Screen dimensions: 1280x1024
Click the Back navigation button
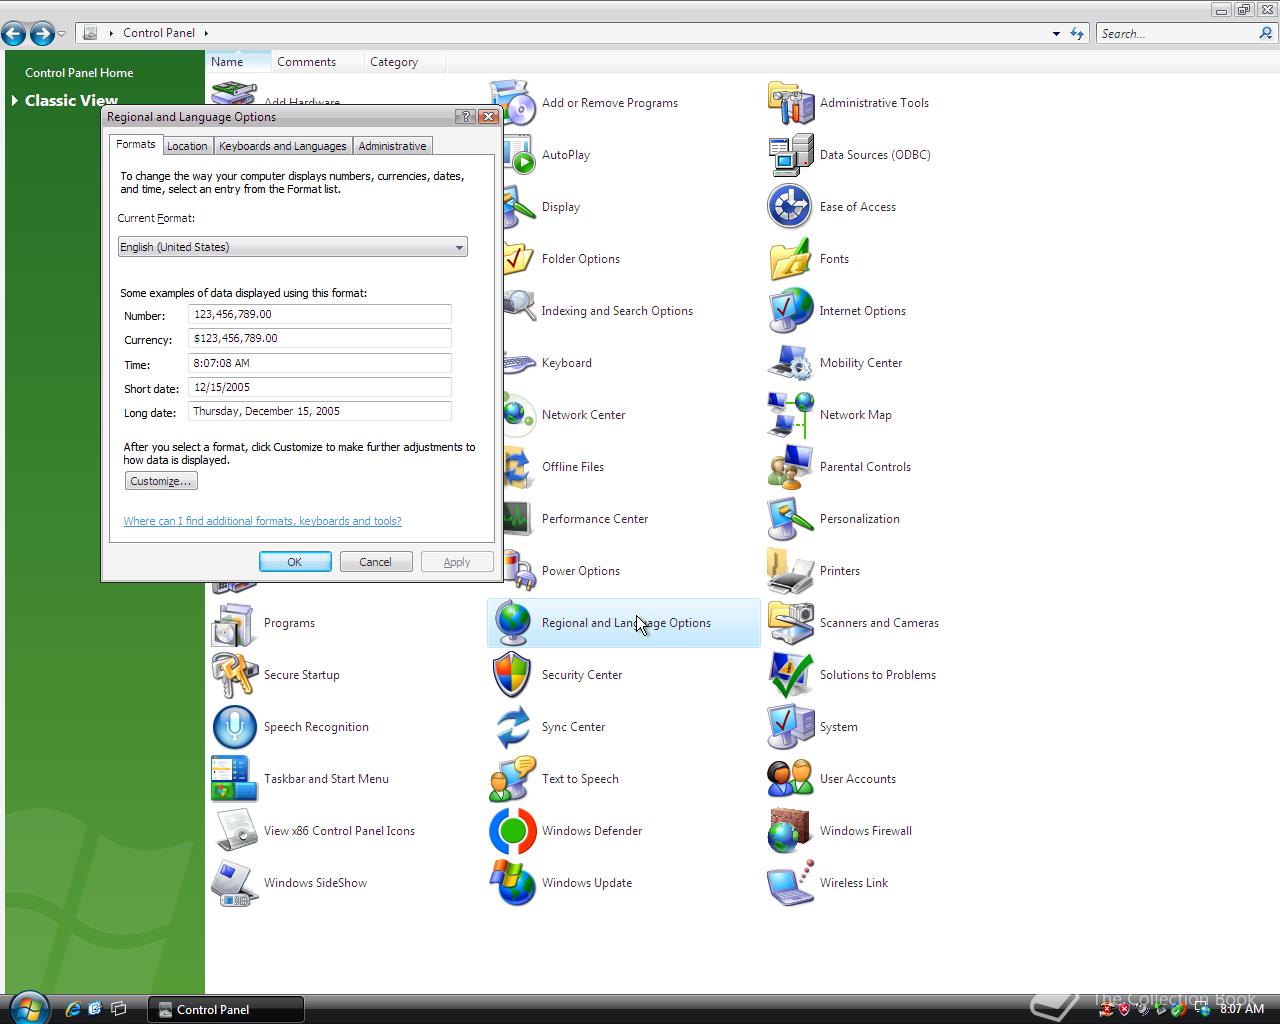[x=14, y=34]
